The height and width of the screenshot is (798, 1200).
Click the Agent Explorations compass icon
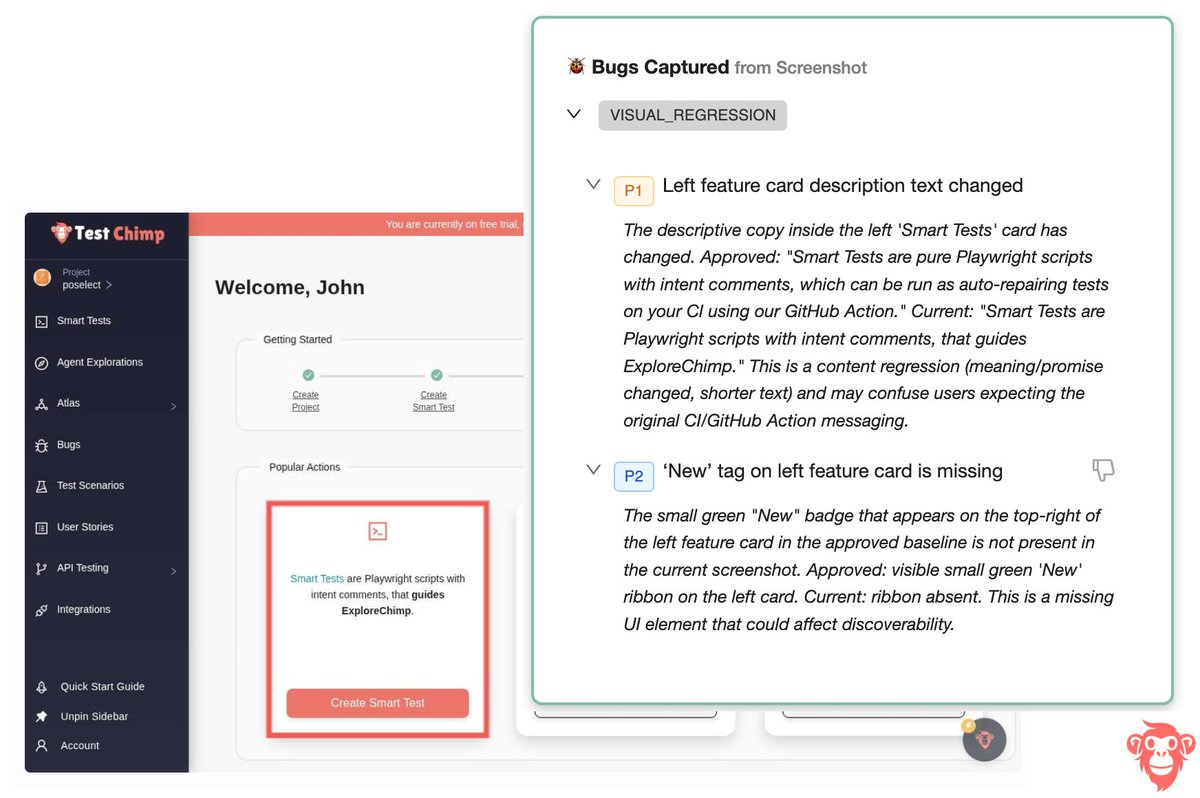[41, 363]
